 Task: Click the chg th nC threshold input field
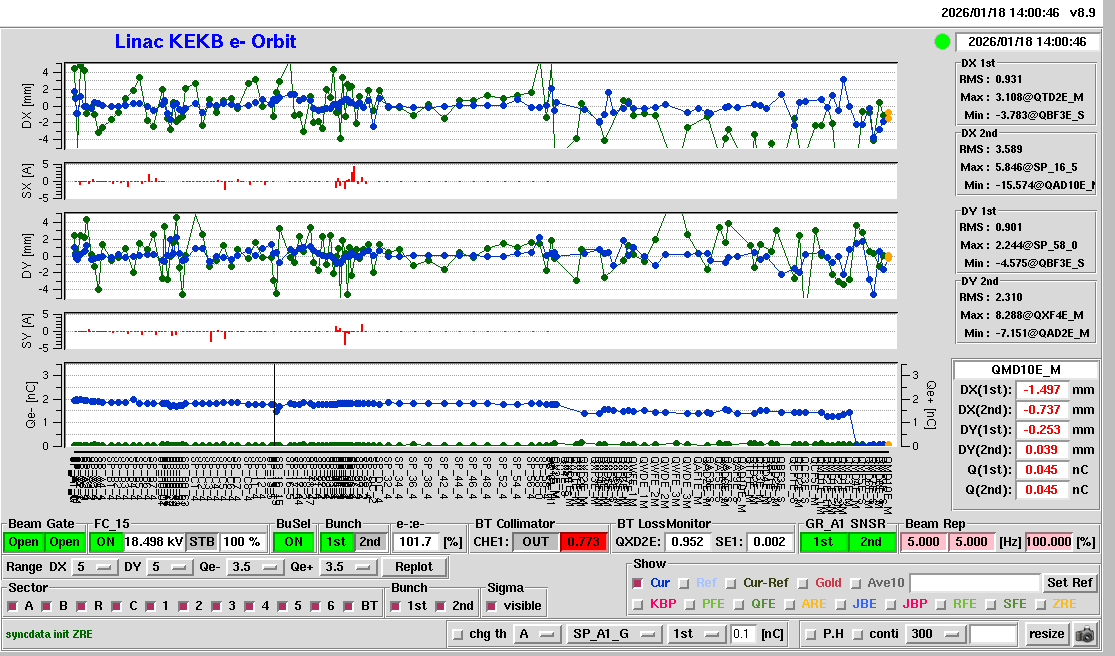pyautogui.click(x=743, y=634)
